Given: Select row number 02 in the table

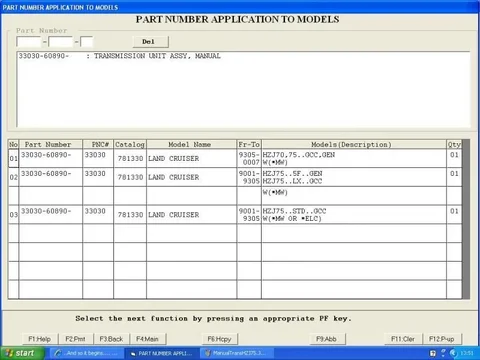Looking at the screenshot, I should (x=13, y=177).
